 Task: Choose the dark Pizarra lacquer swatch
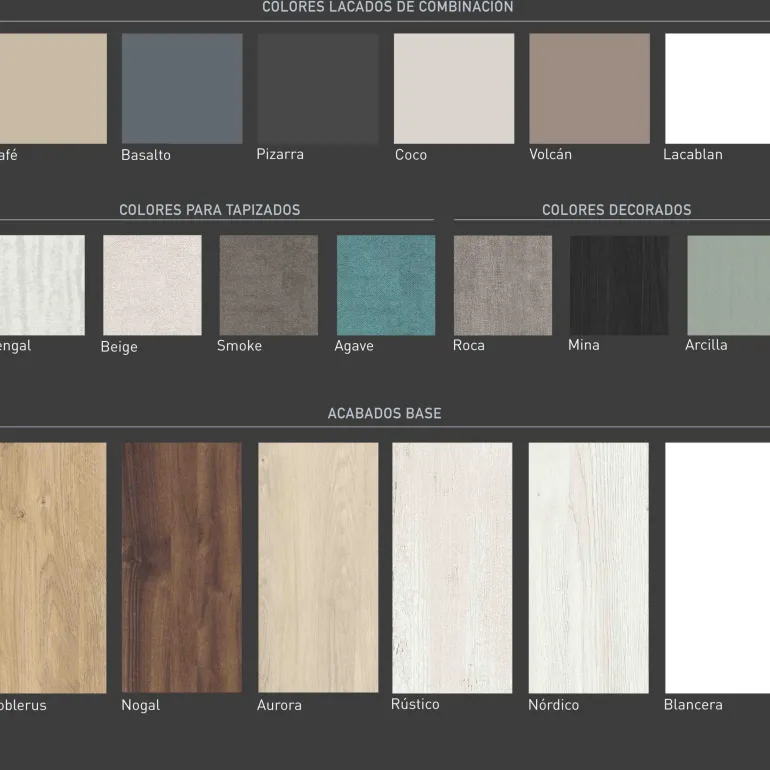click(x=318, y=88)
